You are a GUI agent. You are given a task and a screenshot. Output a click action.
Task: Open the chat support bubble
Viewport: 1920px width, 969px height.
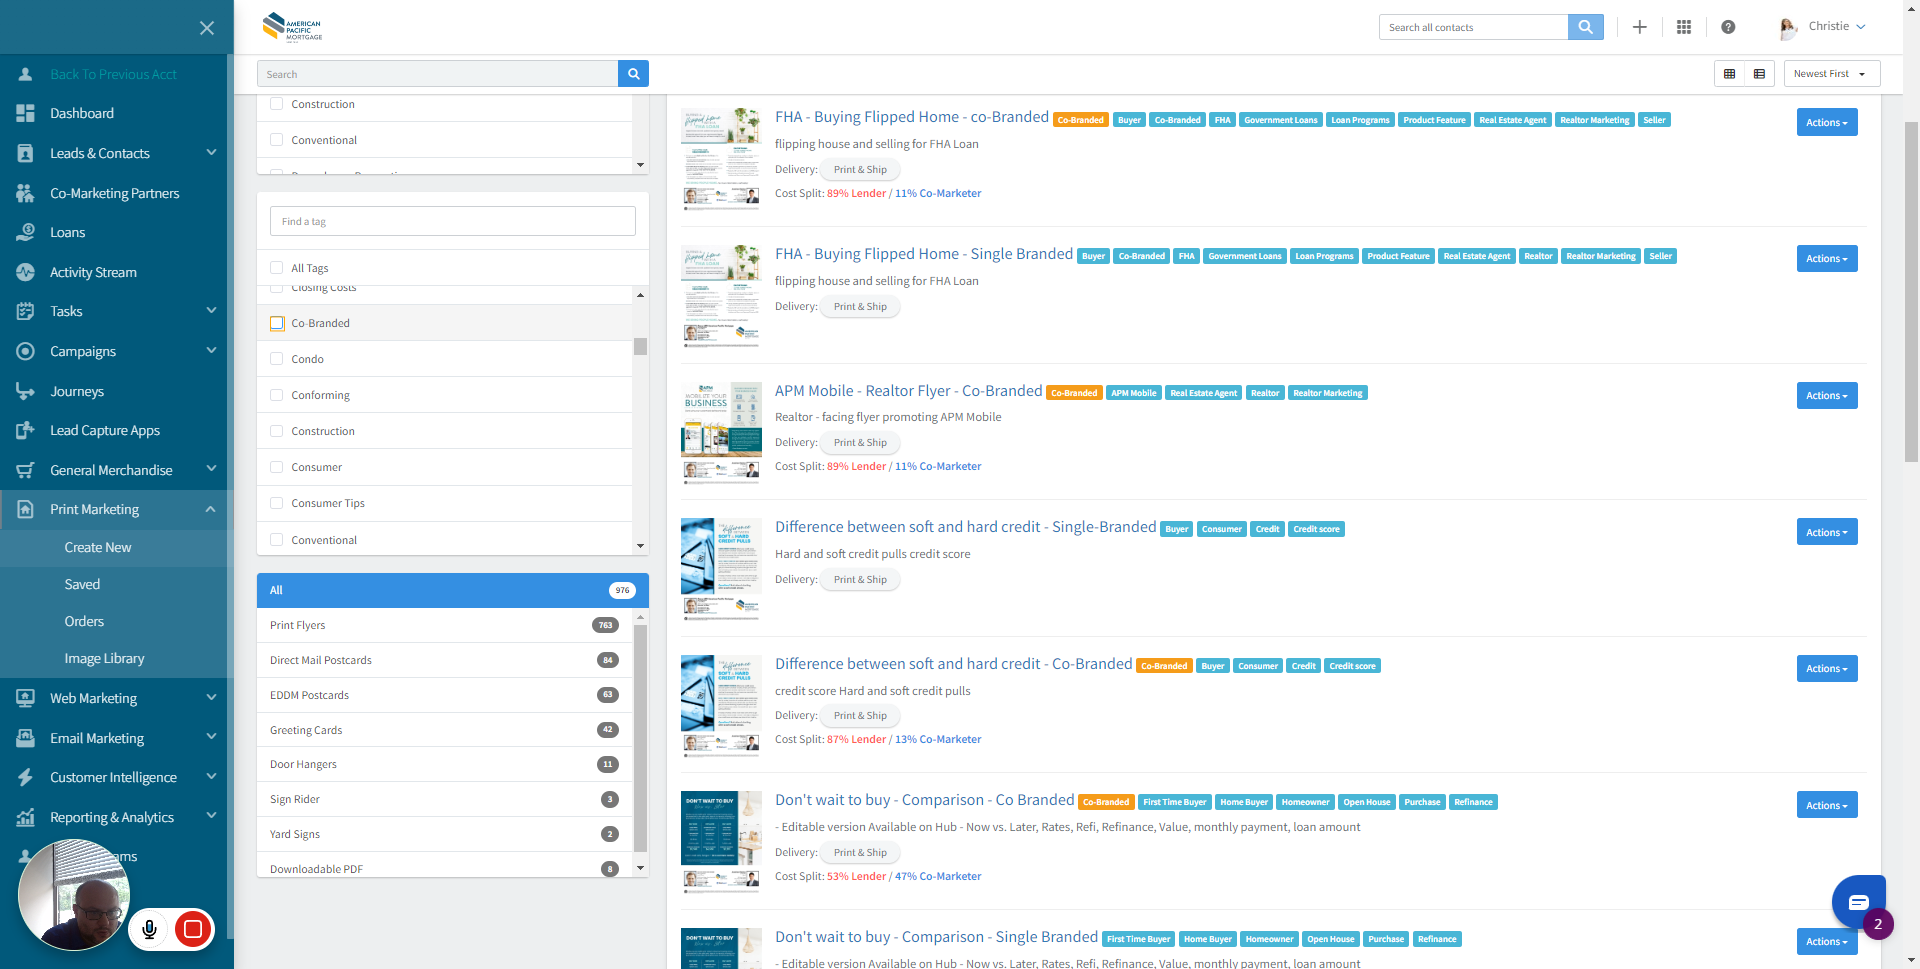coord(1858,902)
